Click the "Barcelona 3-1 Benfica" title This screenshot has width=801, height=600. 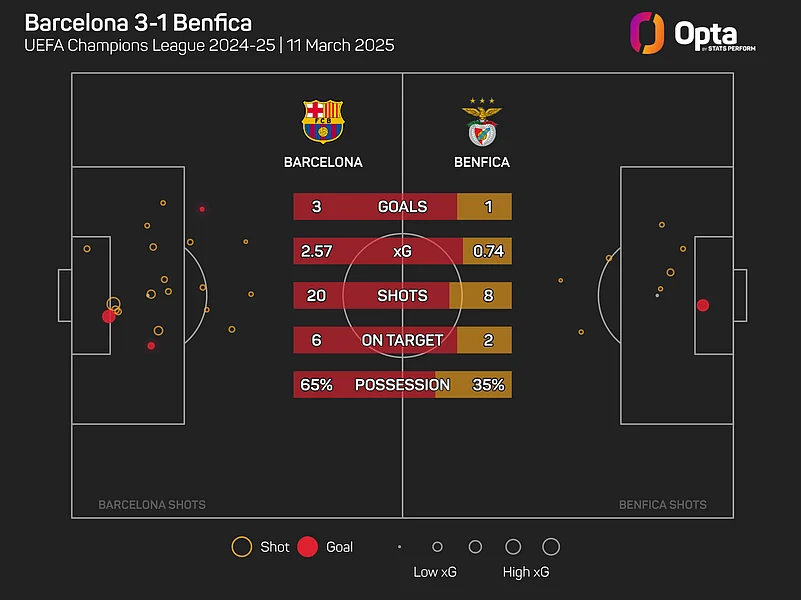(x=138, y=22)
